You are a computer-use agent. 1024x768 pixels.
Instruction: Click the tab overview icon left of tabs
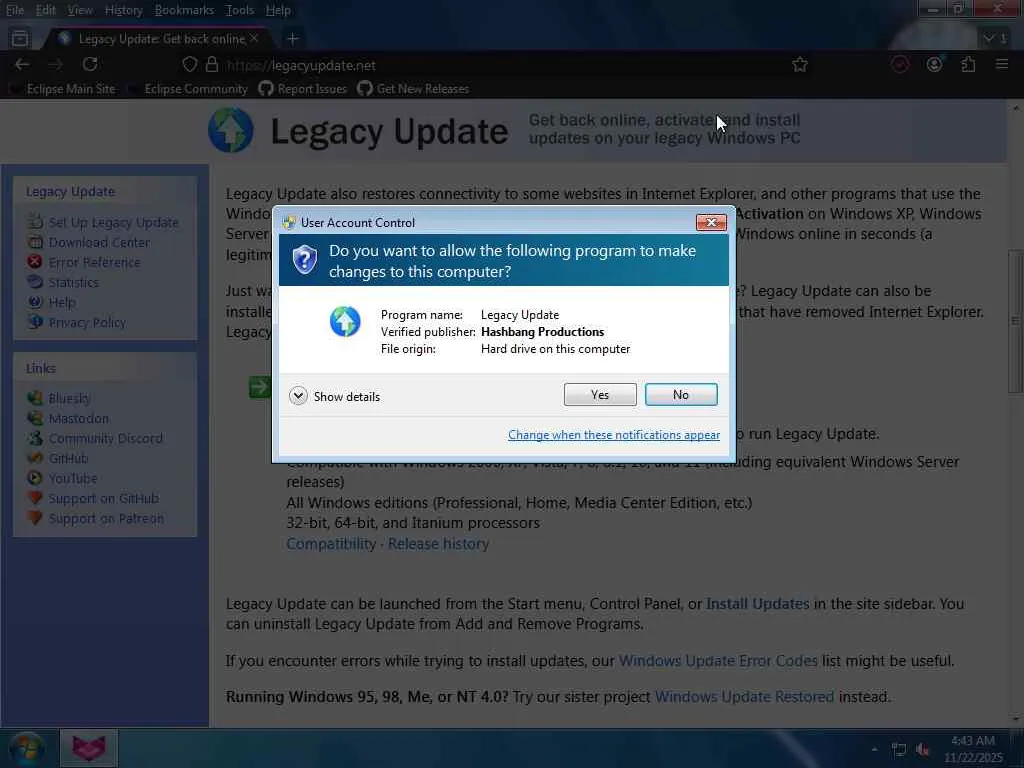[20, 39]
